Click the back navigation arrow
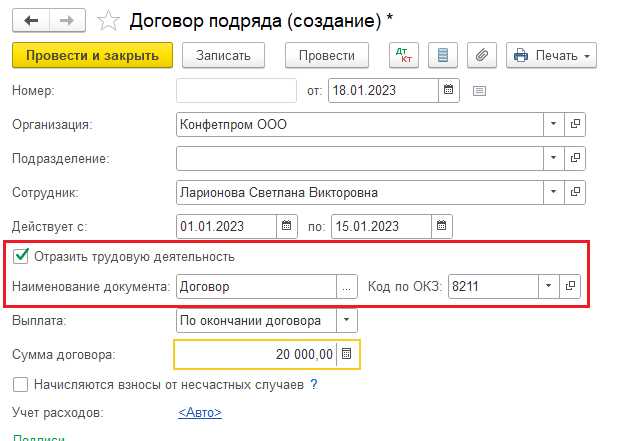 tap(31, 21)
